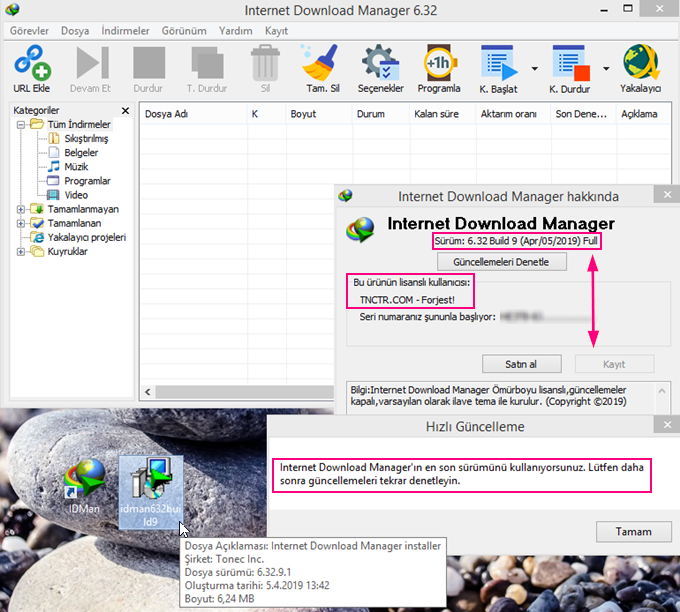
Task: Click Tamam in Hızlı Güncelleme dialog
Action: [x=634, y=532]
